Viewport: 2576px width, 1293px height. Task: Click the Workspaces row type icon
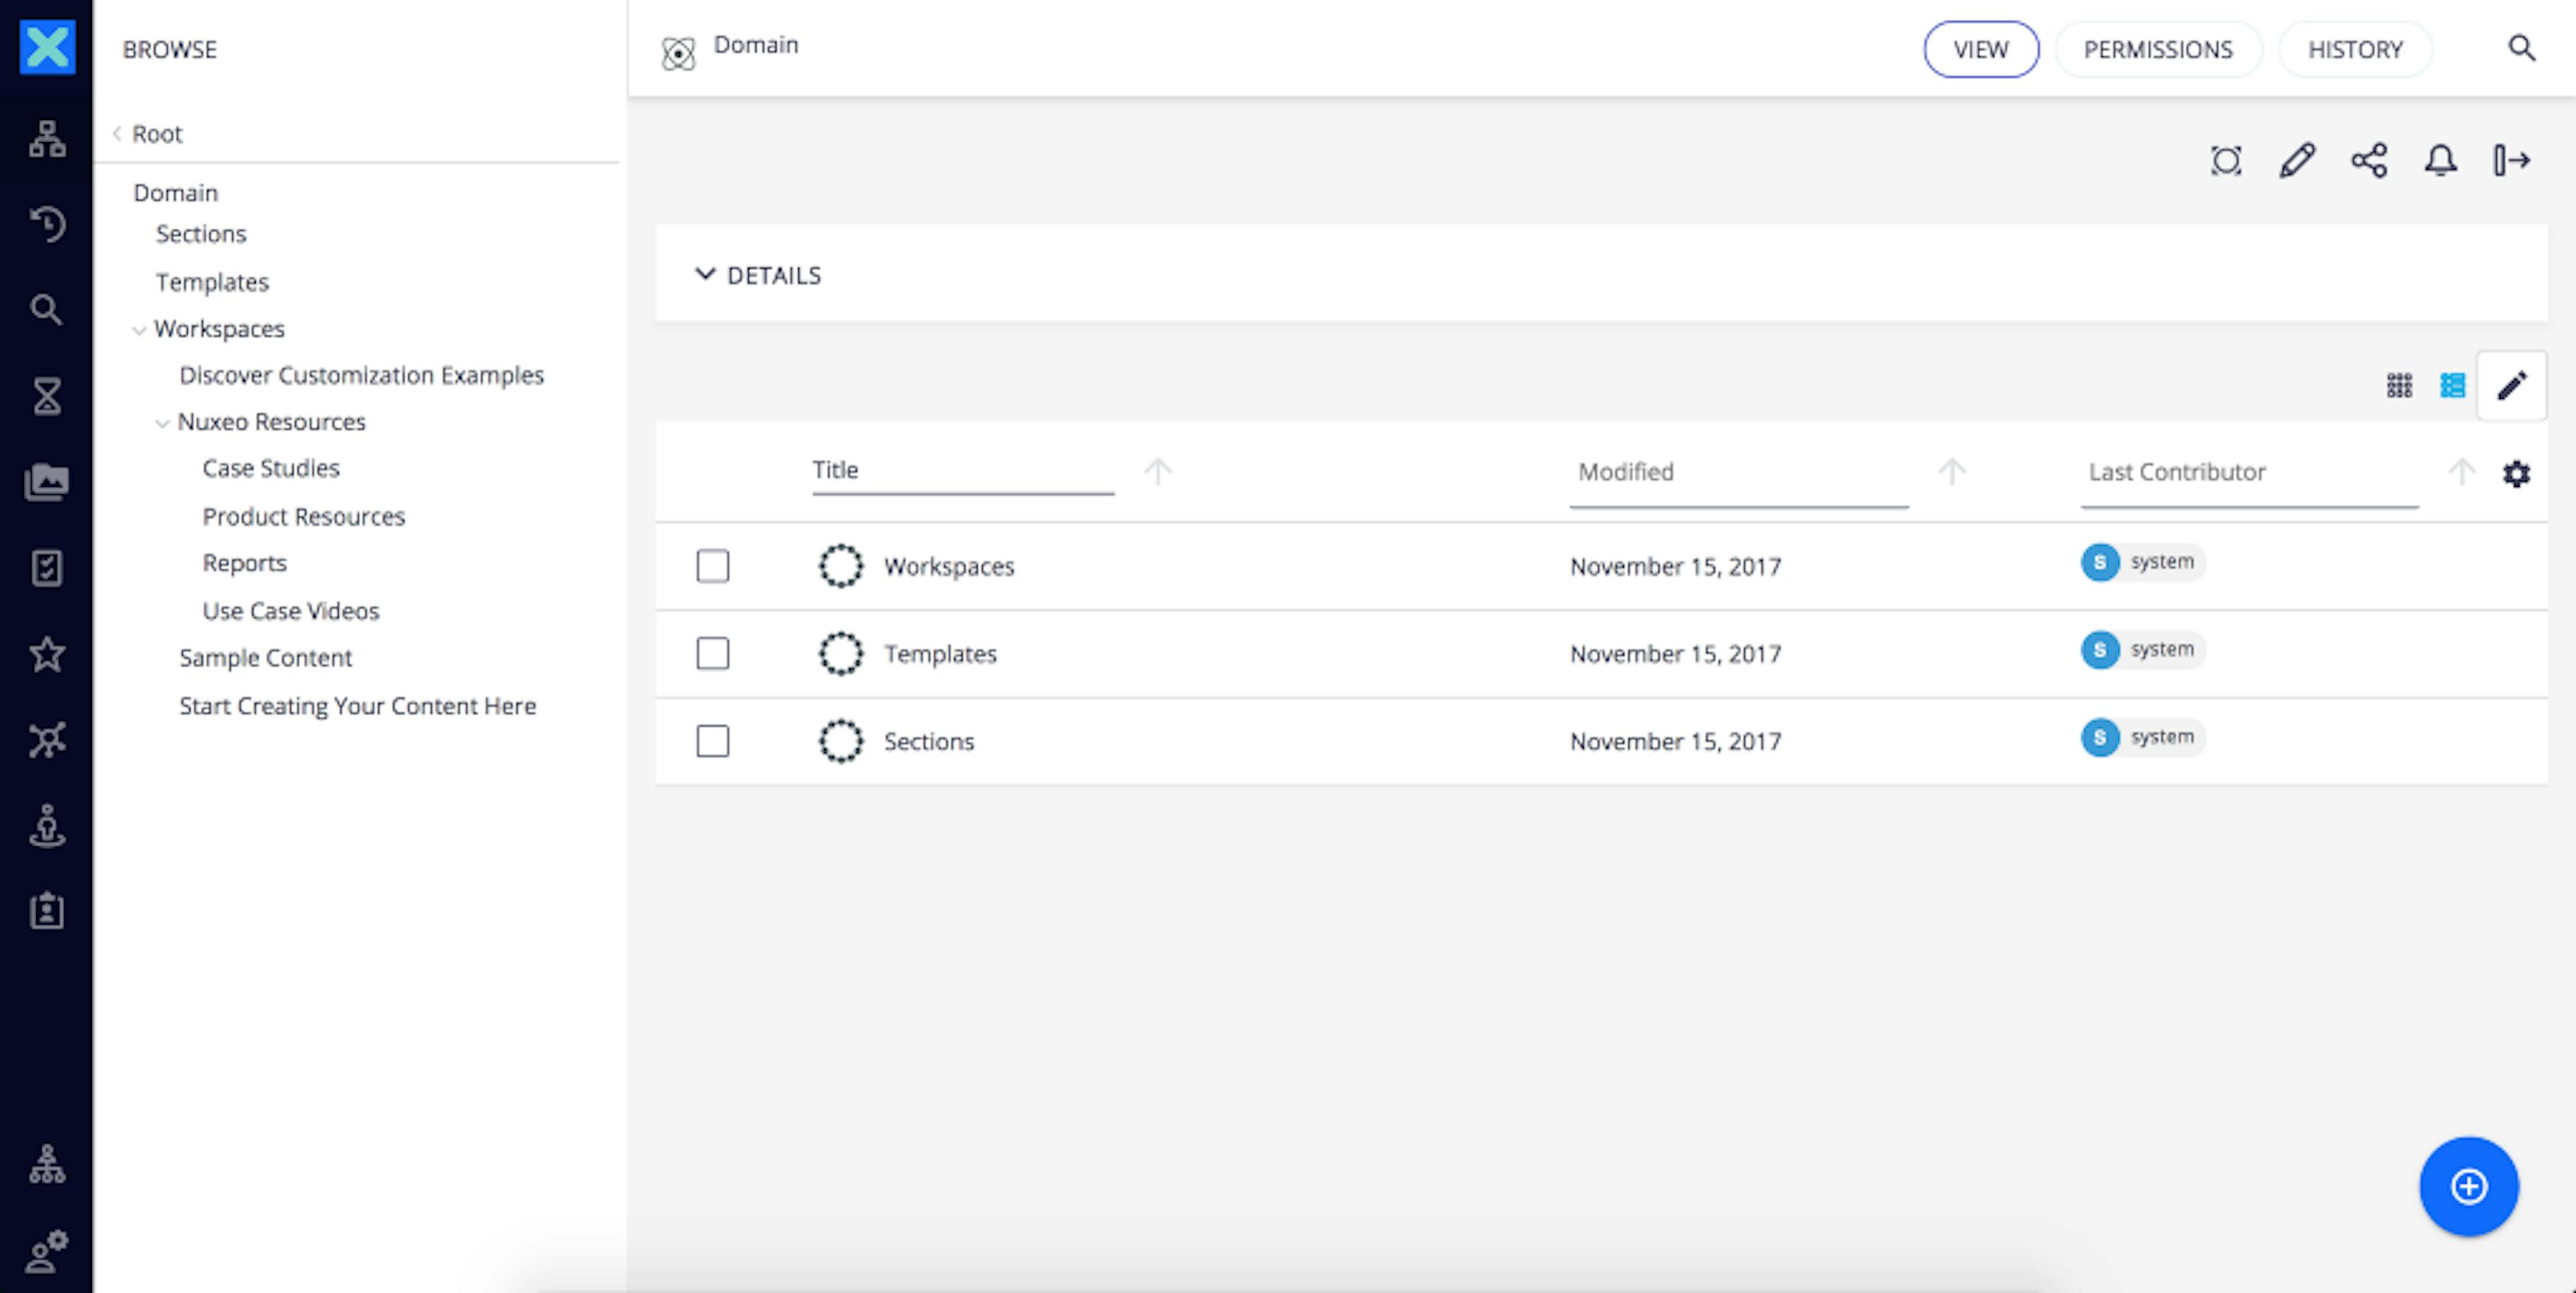click(x=841, y=566)
